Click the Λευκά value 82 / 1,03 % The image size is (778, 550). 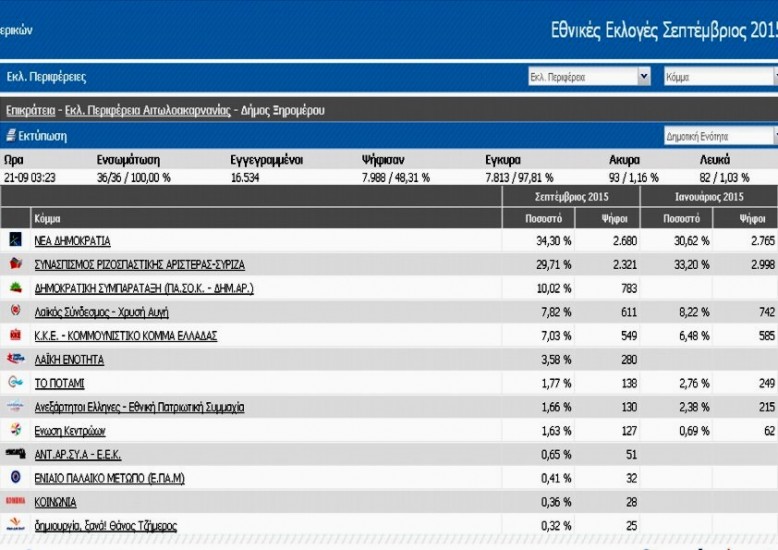tap(724, 178)
